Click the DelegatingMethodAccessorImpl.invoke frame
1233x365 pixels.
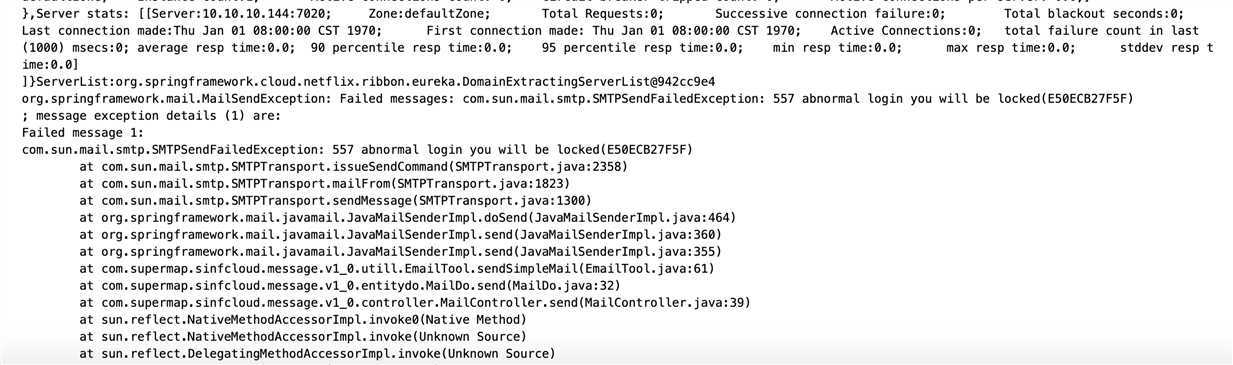tap(317, 354)
